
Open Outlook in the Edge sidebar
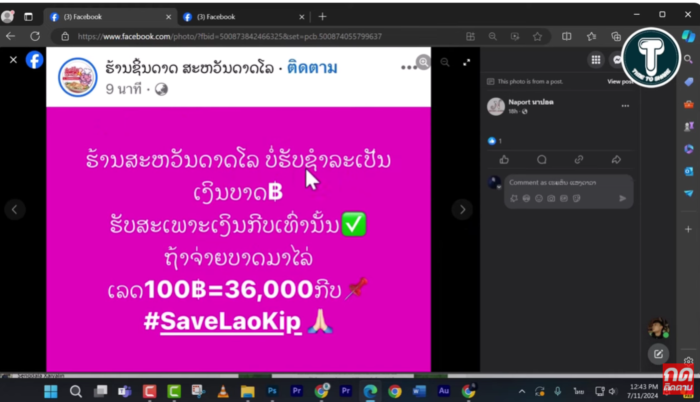point(688,172)
